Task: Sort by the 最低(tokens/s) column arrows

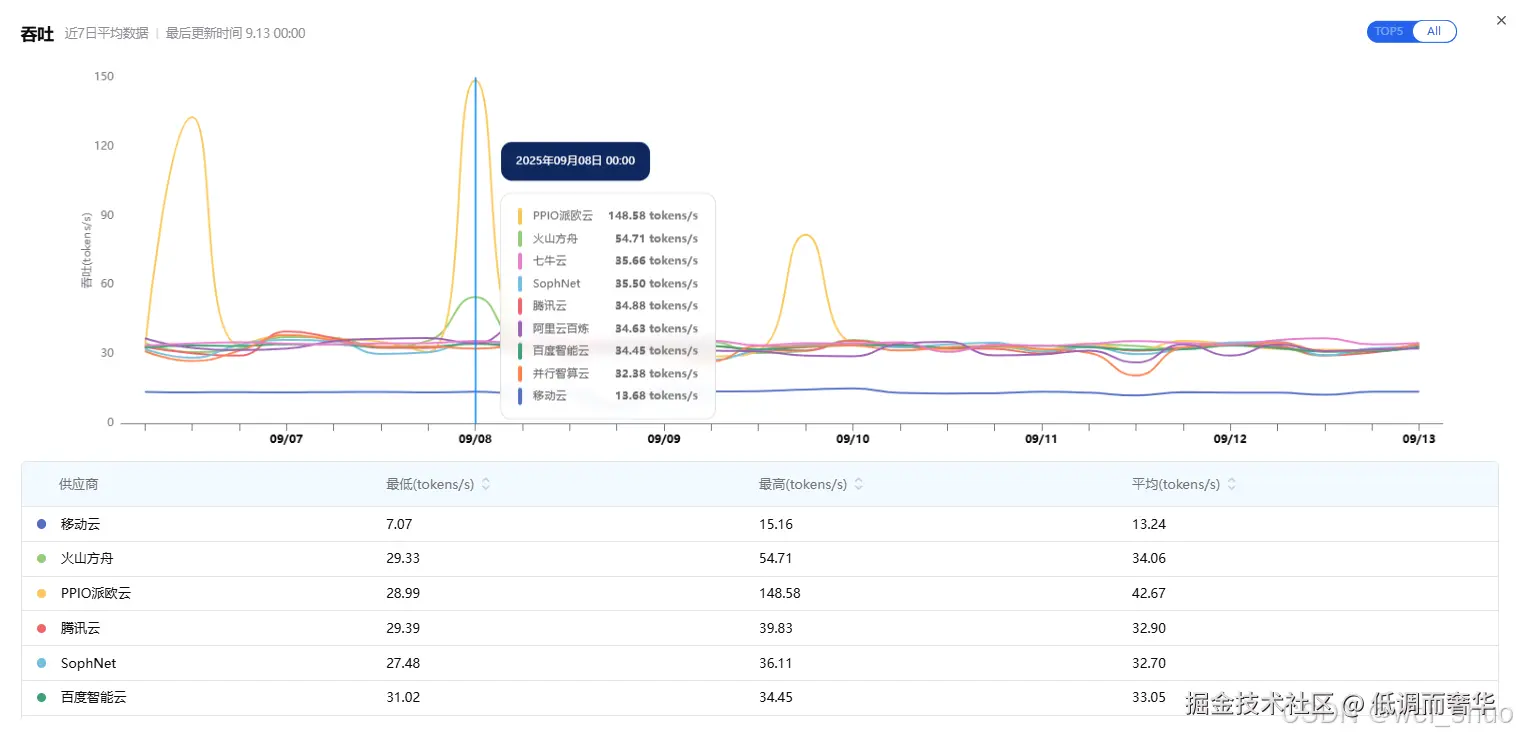Action: pos(486,484)
